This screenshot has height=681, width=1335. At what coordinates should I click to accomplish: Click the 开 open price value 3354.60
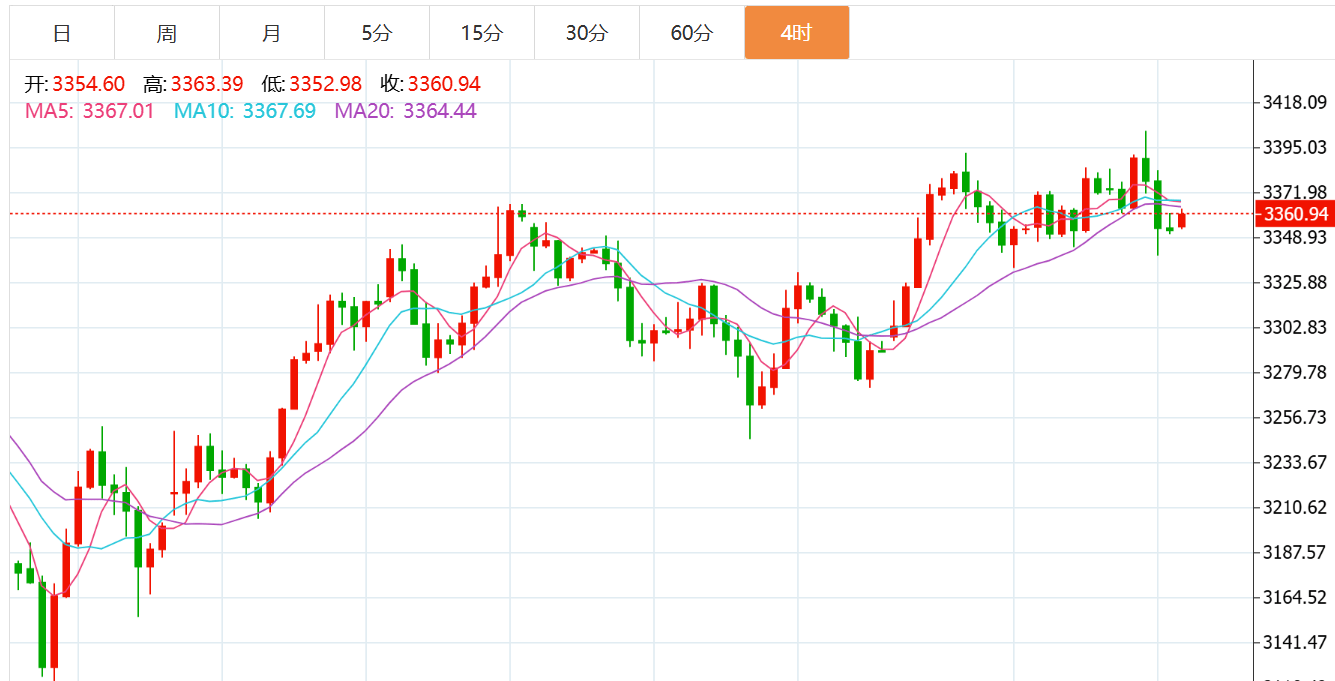(88, 85)
